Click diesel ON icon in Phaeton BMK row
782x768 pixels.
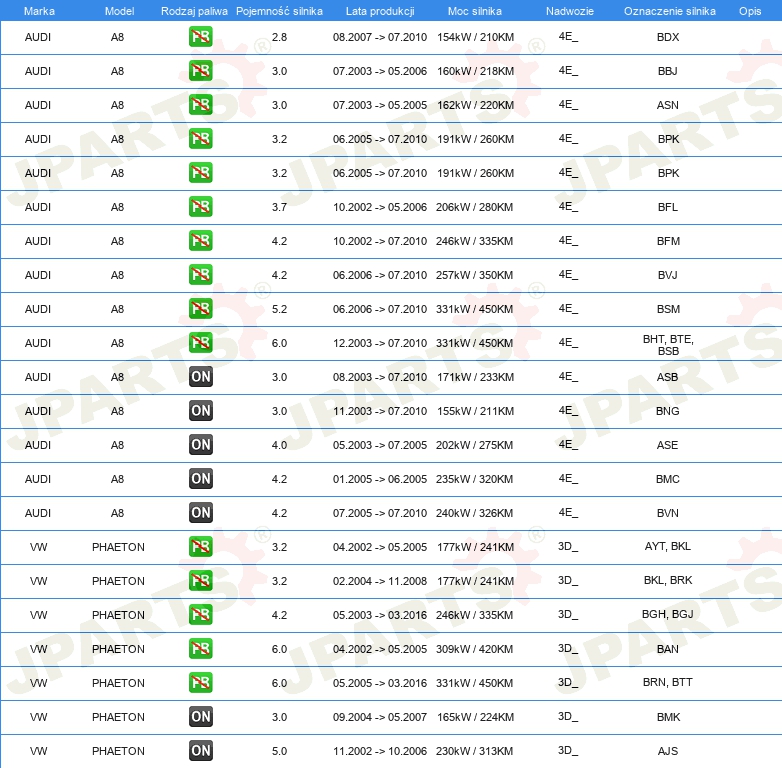[x=200, y=717]
